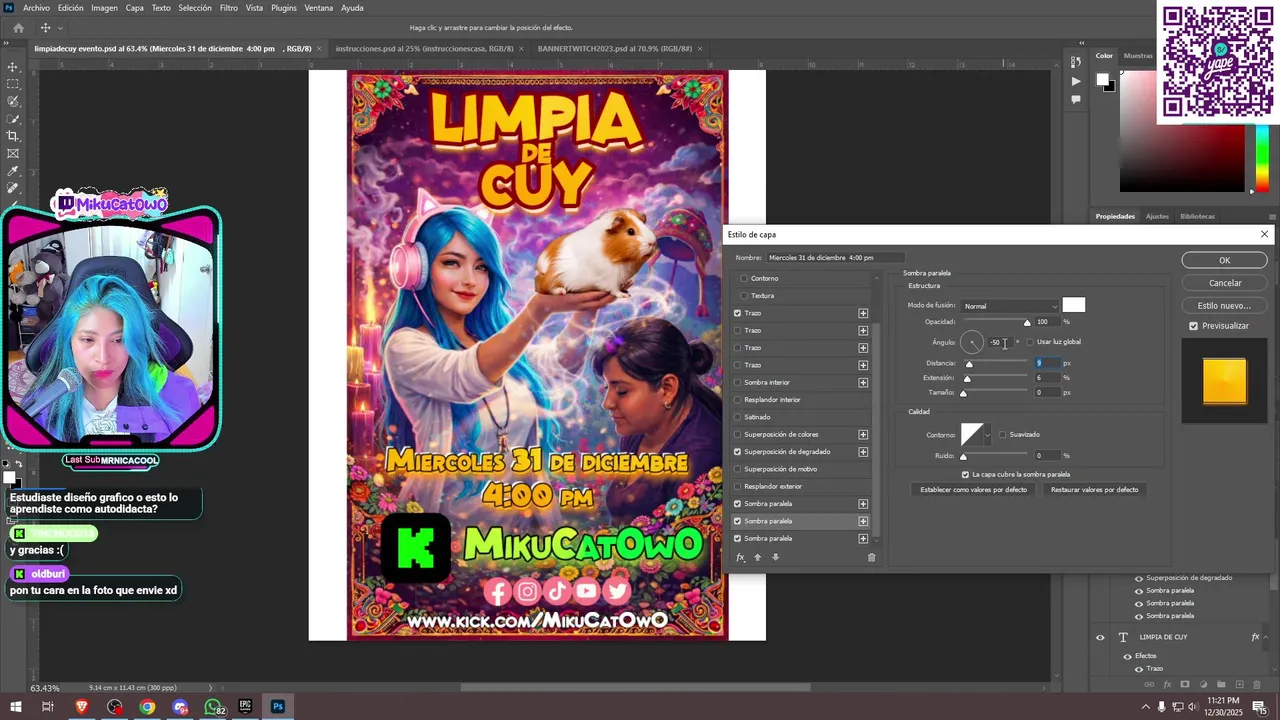
Task: Click the Extensión slider handle
Action: click(967, 379)
